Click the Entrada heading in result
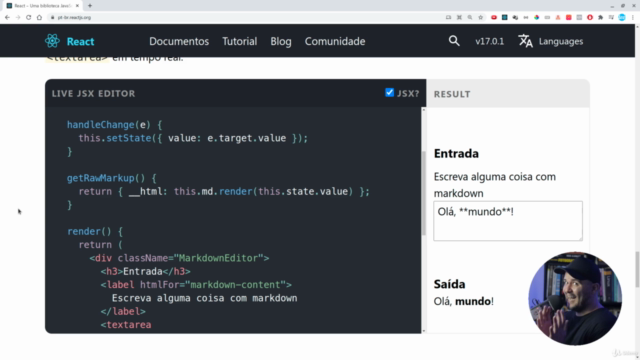 456,153
